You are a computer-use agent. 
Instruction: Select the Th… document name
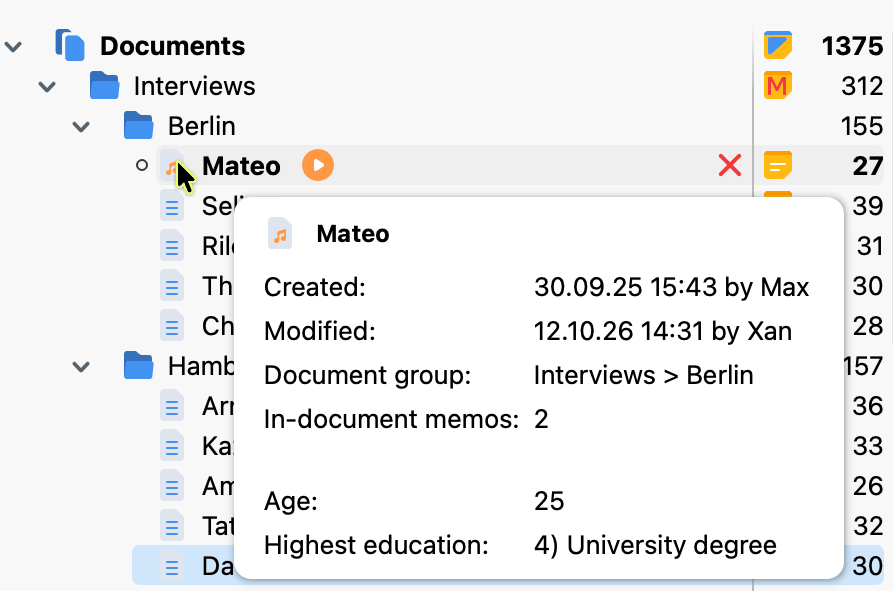click(218, 286)
